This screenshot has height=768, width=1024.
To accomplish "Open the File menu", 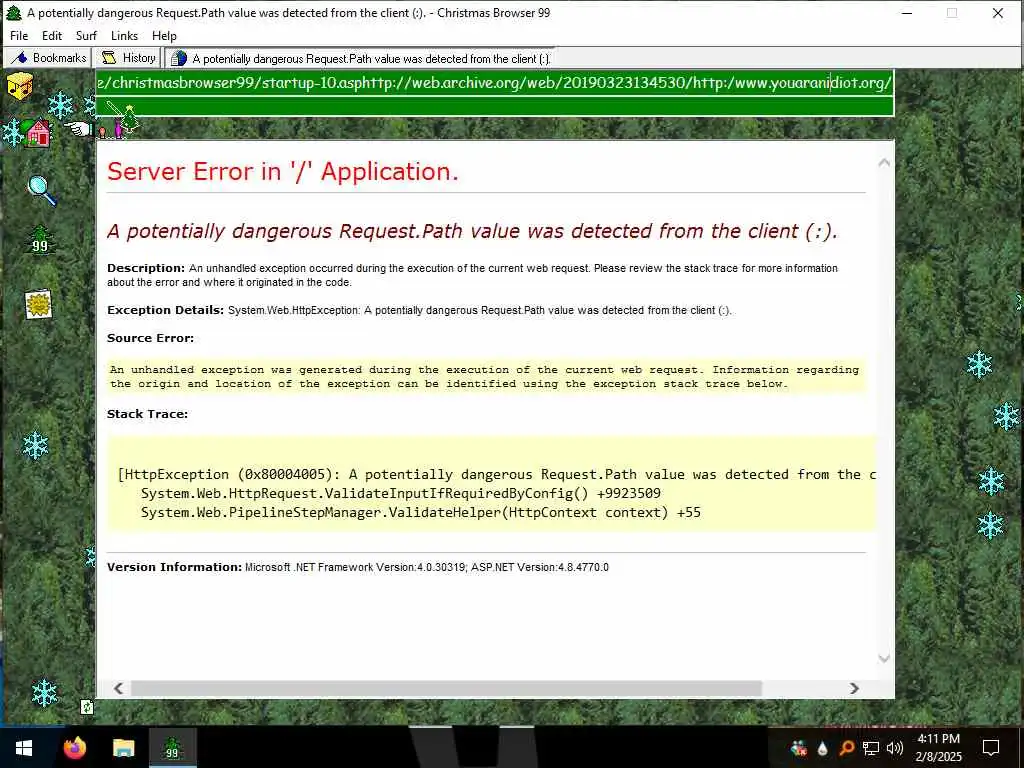I will coord(19,36).
